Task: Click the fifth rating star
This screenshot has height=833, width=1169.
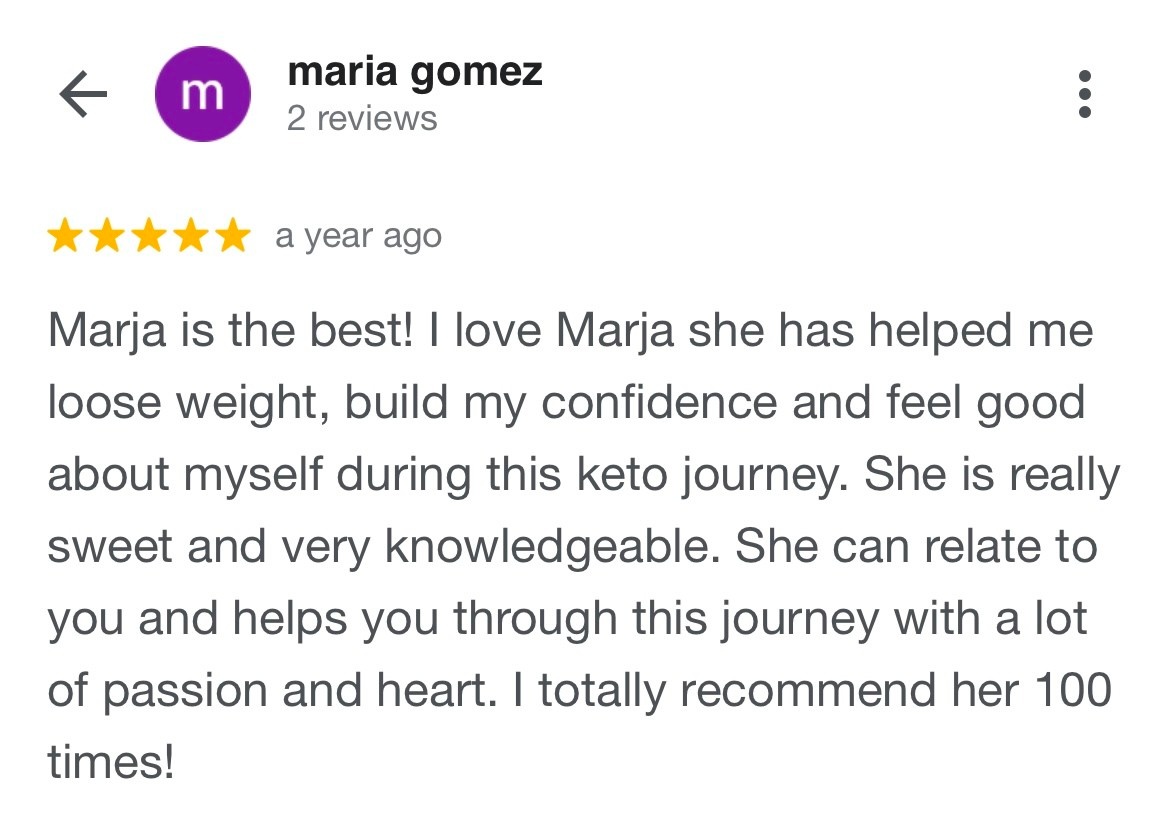Action: point(233,236)
